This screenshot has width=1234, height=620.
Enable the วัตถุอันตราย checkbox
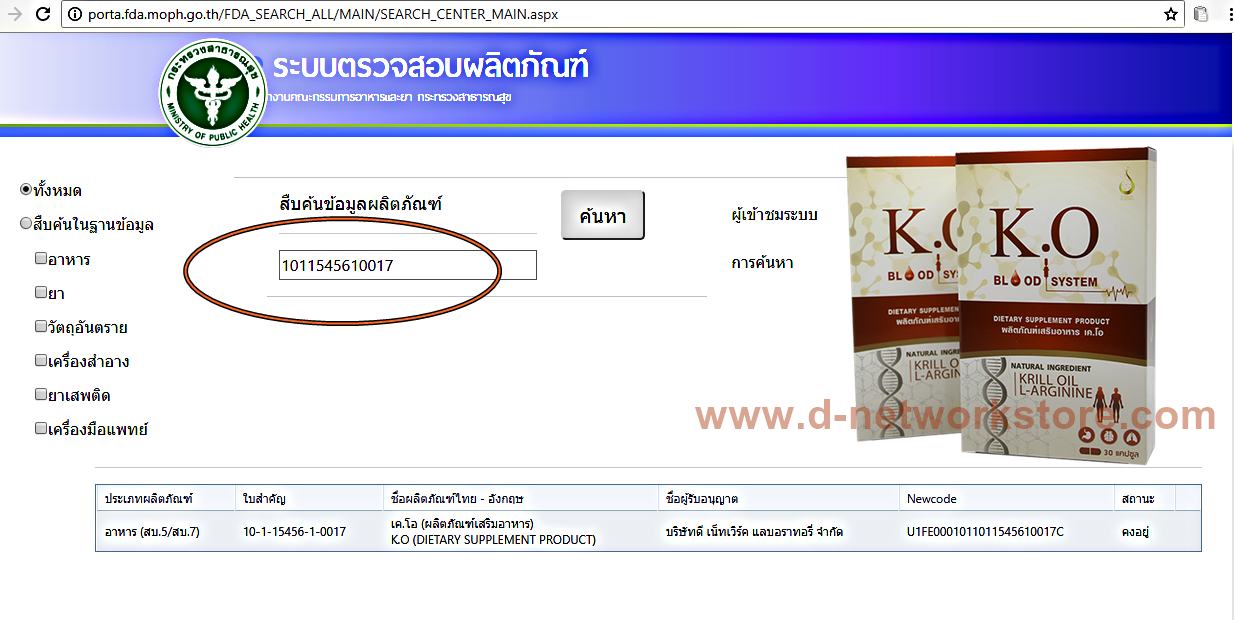[x=41, y=326]
